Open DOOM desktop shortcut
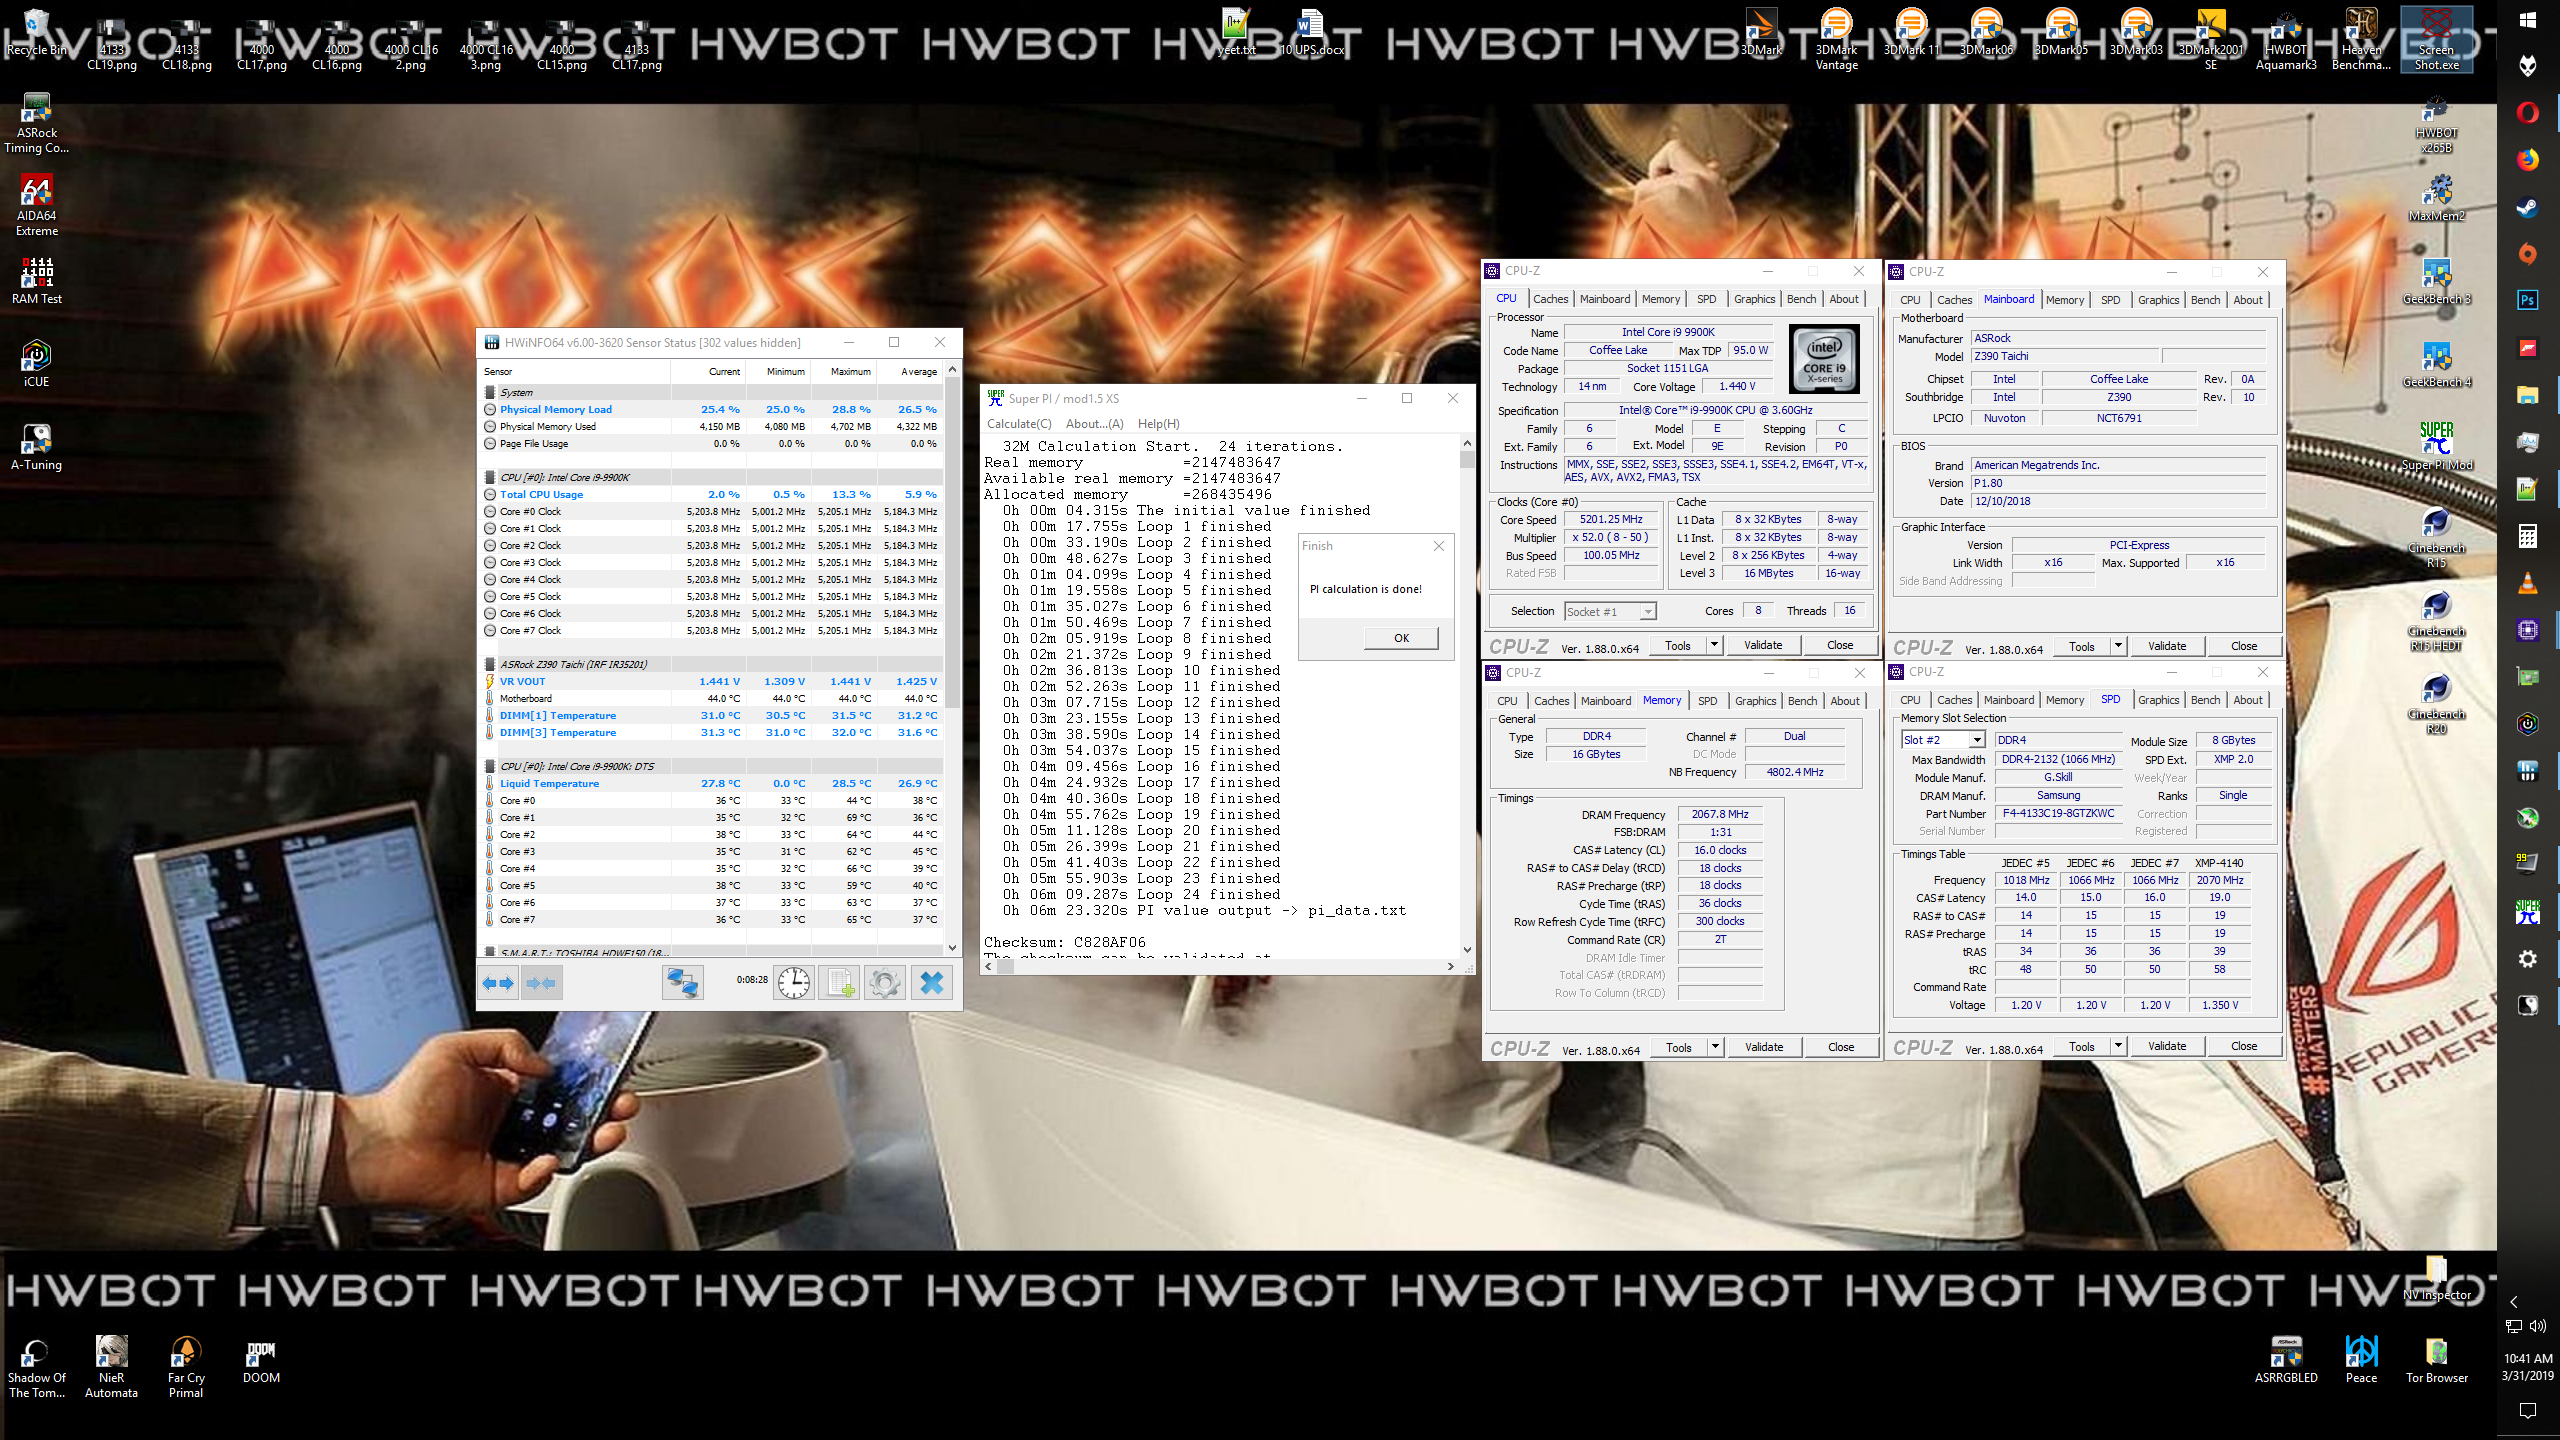The image size is (2560, 1440). (261, 1361)
